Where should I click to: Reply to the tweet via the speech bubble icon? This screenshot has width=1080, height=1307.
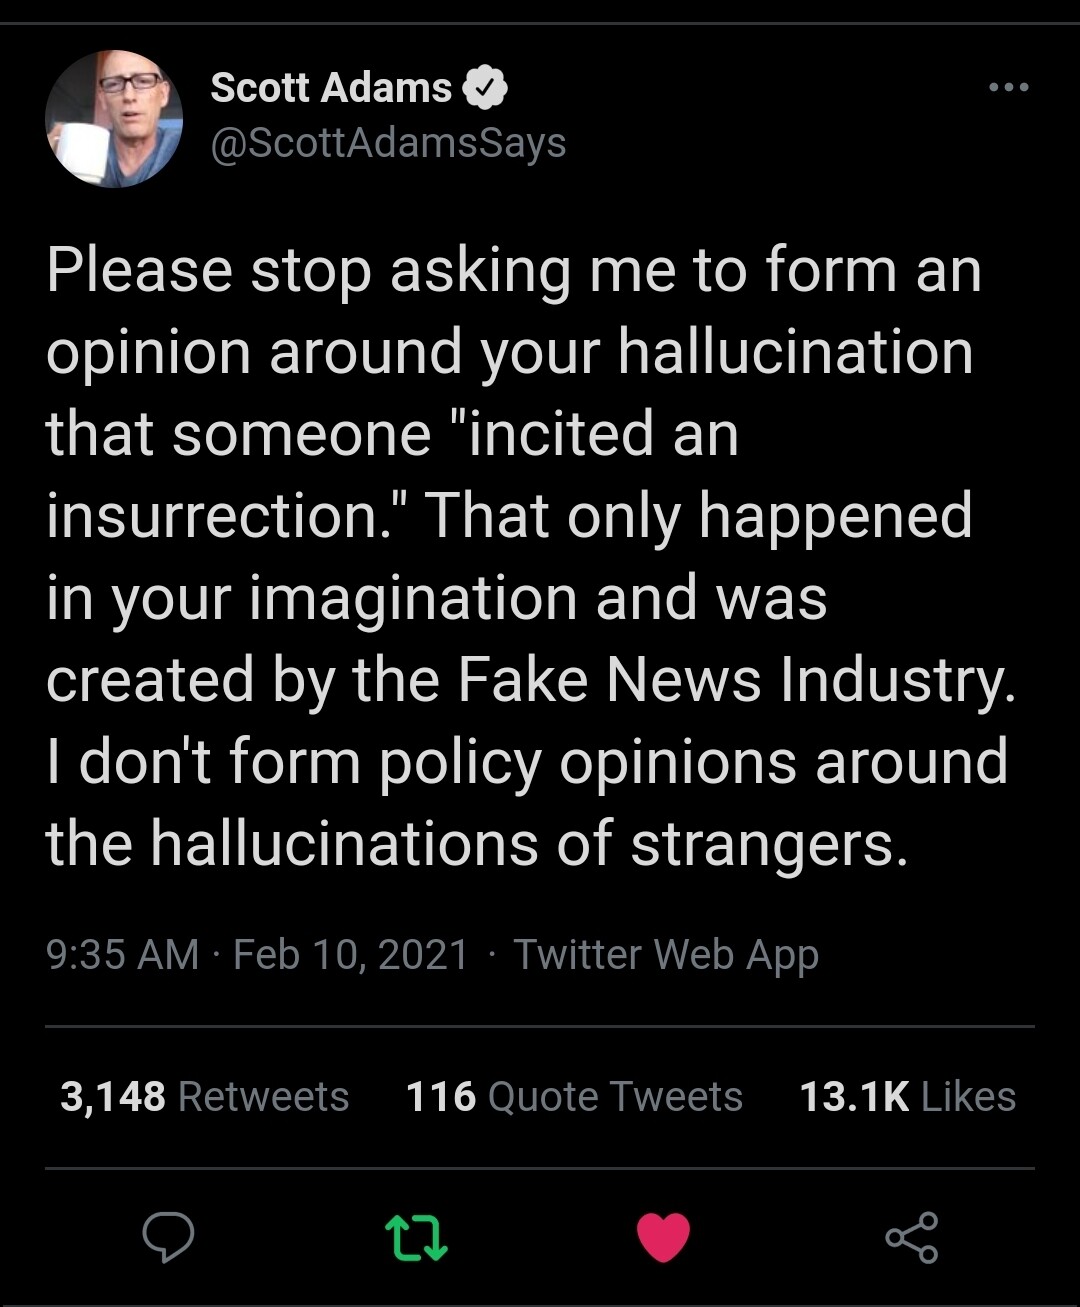click(168, 1237)
